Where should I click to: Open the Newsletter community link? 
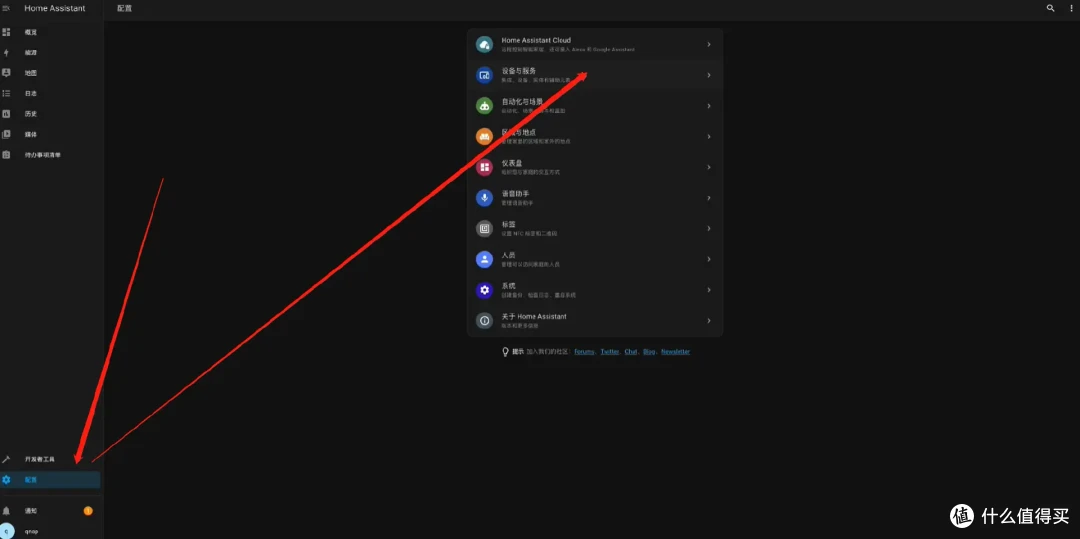(675, 352)
